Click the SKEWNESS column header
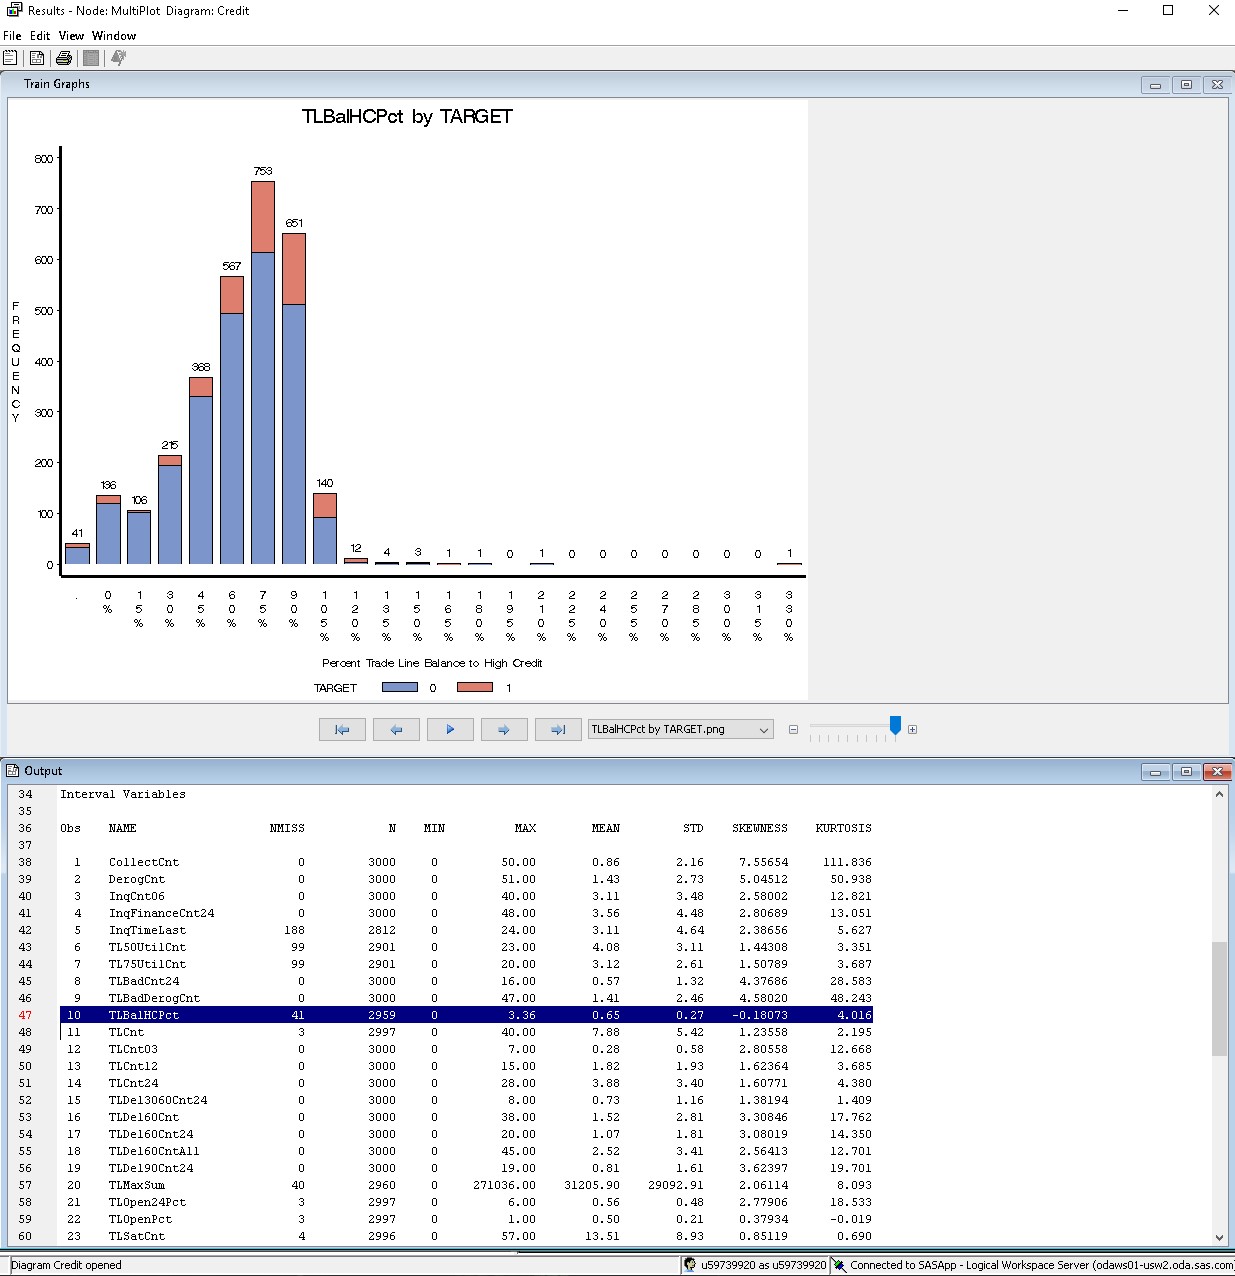This screenshot has width=1235, height=1276. pos(760,828)
